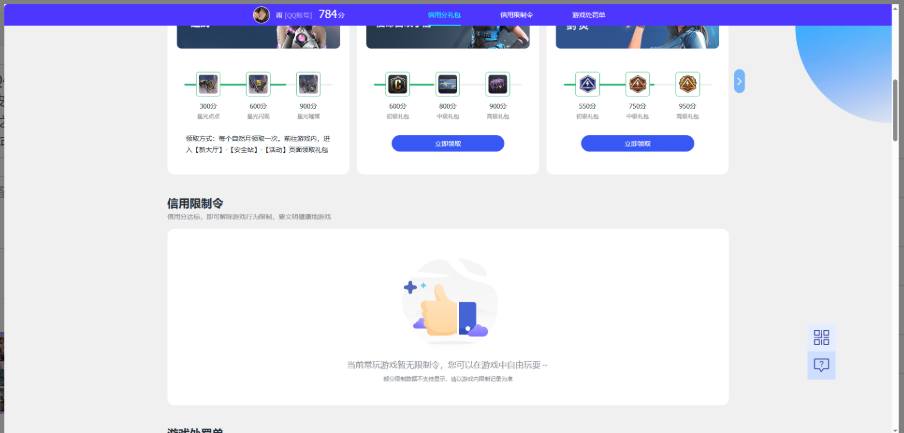Click the 领取方式 instruction text
Screen dimensions: 904x433
(258, 144)
